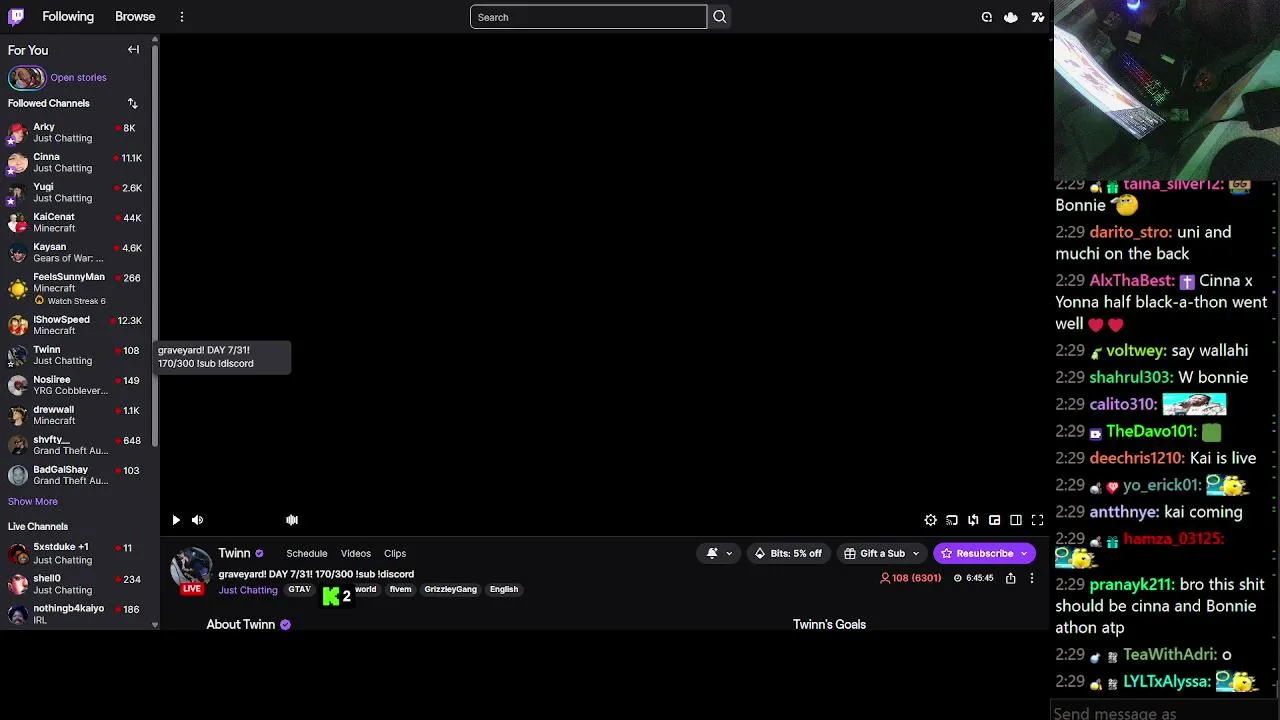This screenshot has width=1280, height=720.
Task: Open shell0 live channel in sidebar
Action: pyautogui.click(x=76, y=584)
